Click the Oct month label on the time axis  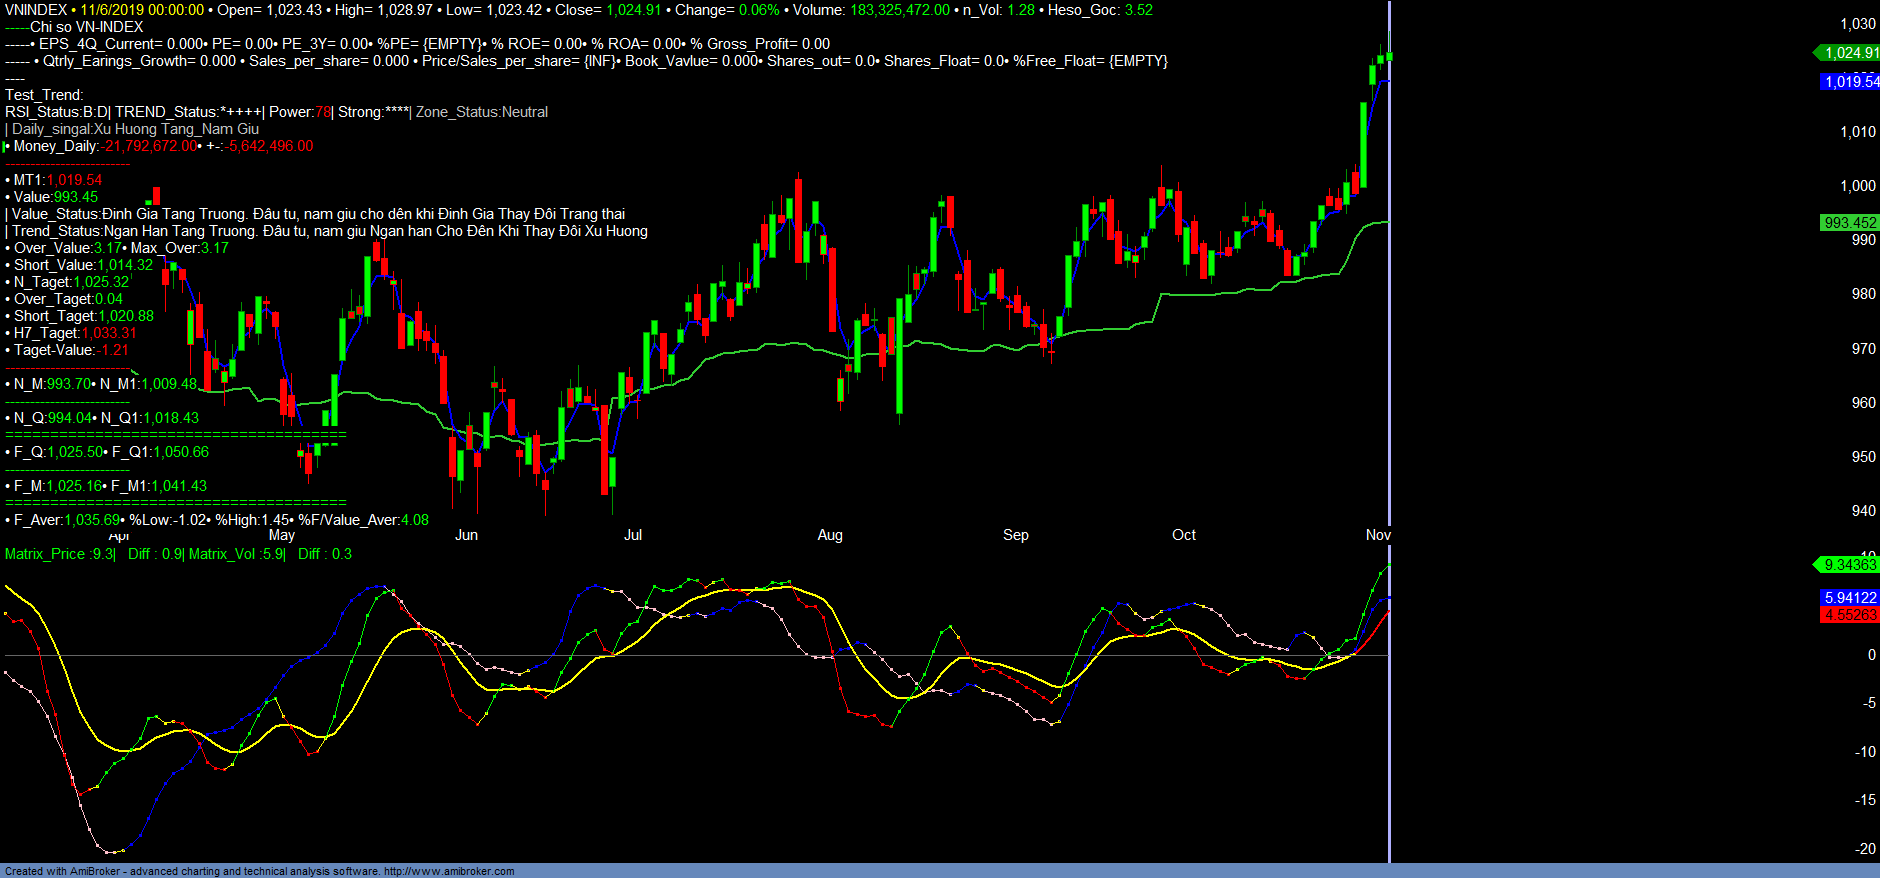1184,535
